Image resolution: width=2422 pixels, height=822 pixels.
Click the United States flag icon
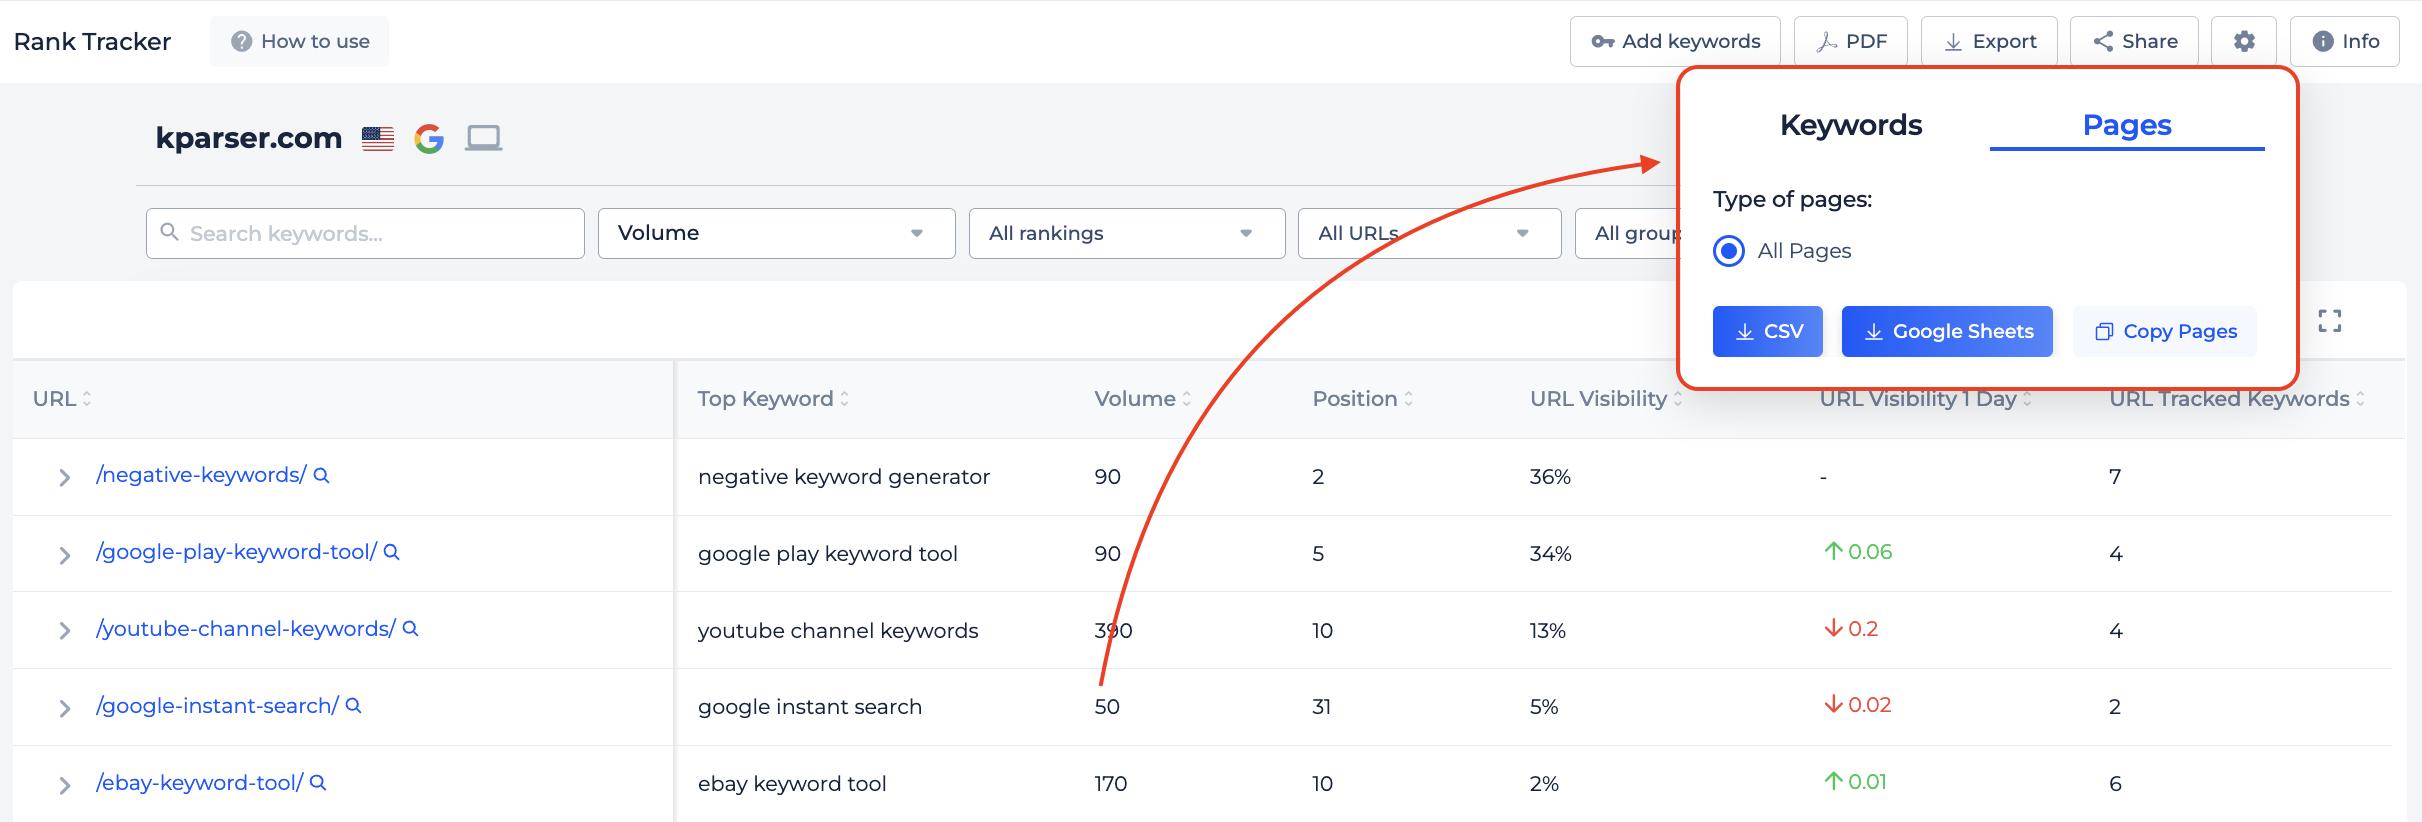377,138
